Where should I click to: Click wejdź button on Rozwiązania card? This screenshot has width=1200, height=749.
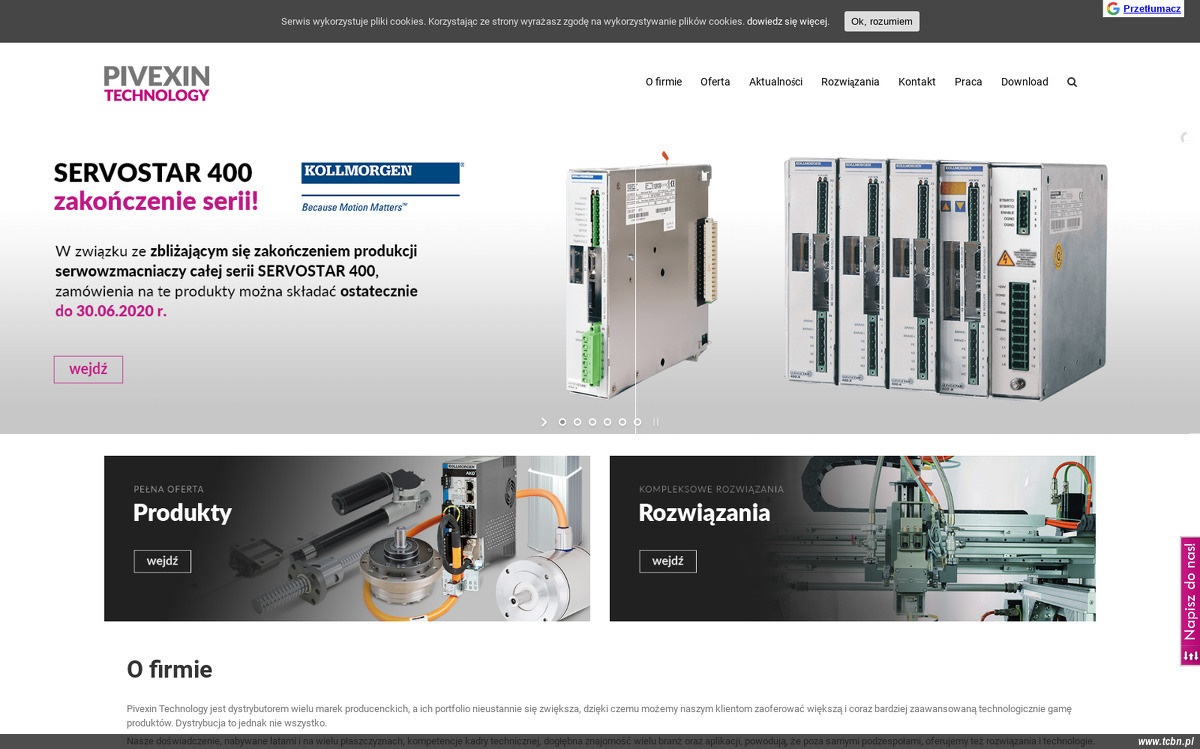pyautogui.click(x=668, y=561)
